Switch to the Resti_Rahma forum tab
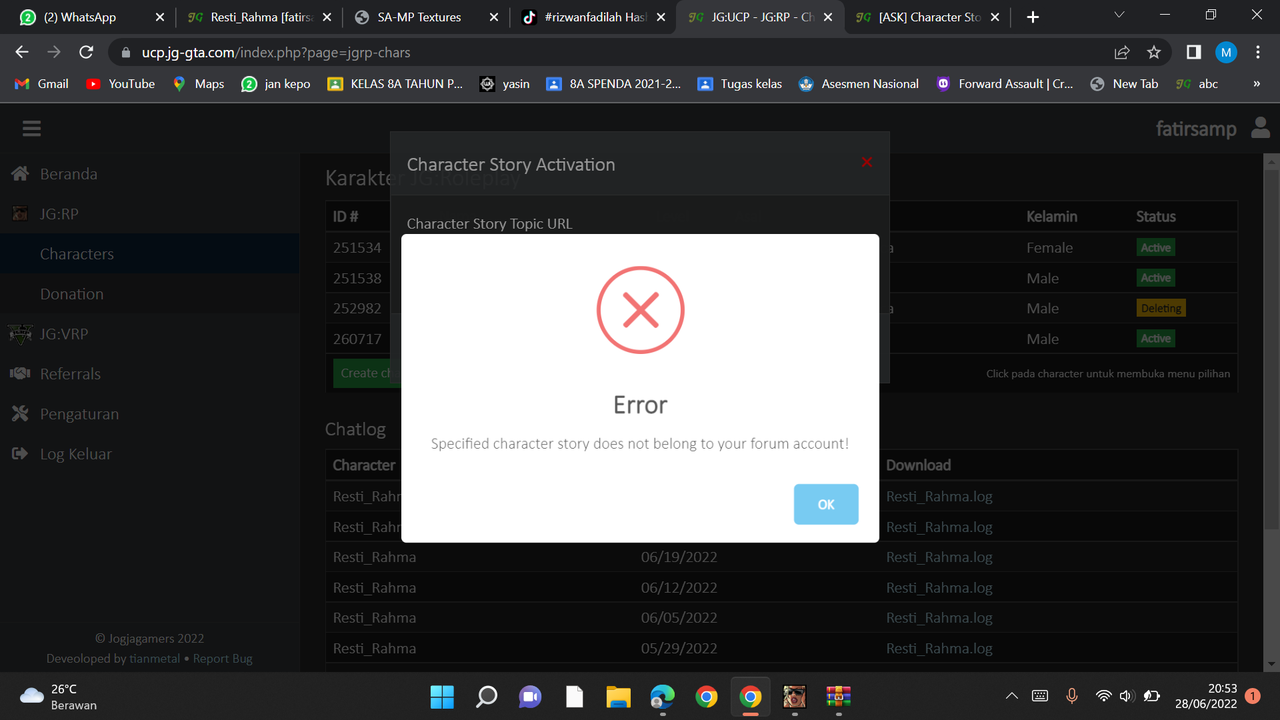 click(x=258, y=17)
